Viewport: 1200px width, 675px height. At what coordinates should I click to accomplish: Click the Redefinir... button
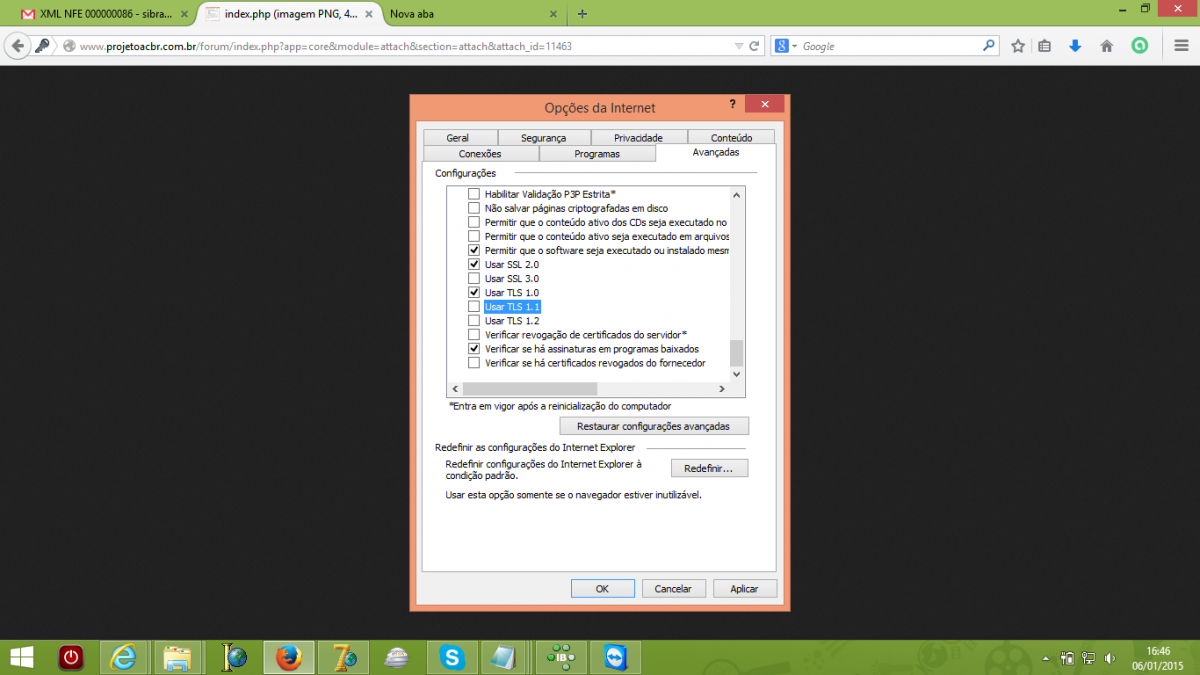709,468
